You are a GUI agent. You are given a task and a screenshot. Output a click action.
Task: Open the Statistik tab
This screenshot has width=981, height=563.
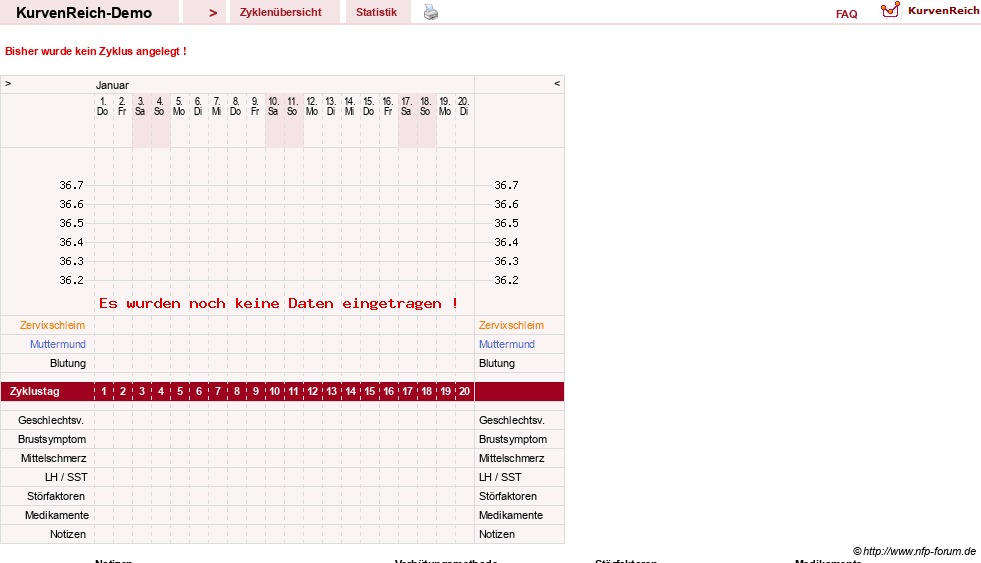point(376,13)
